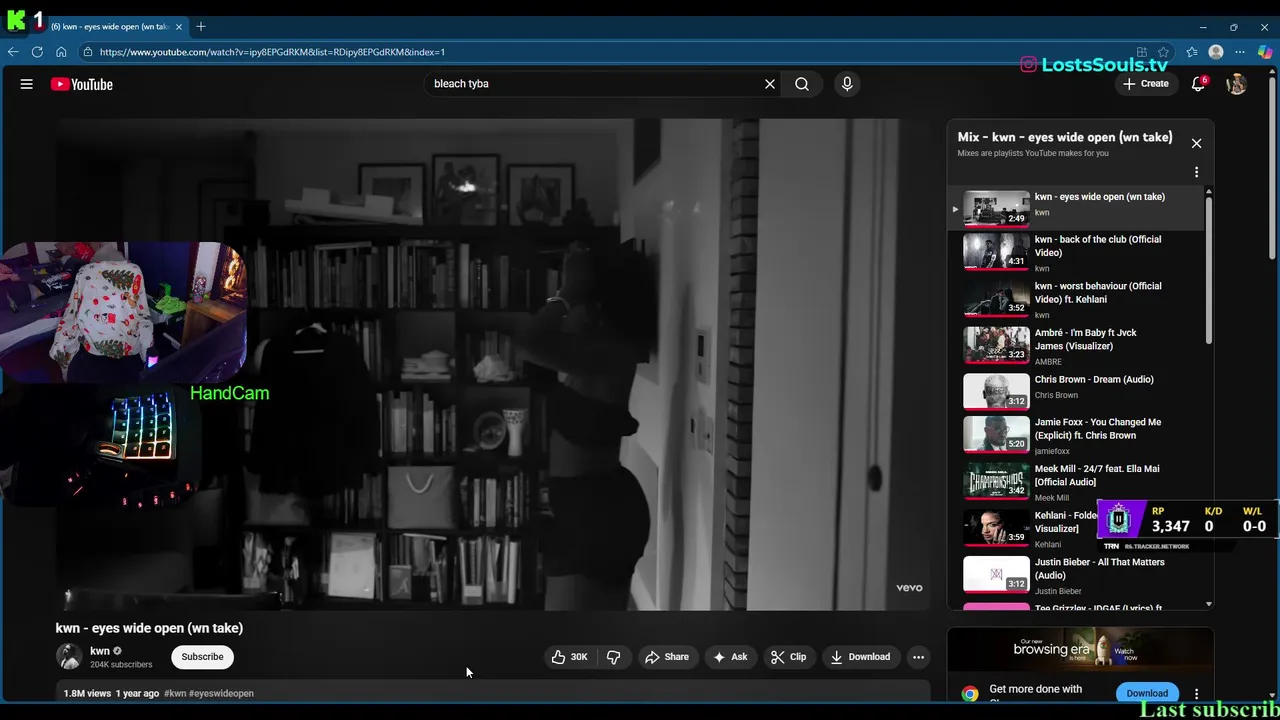
Task: Clip a segment of the video
Action: [789, 657]
